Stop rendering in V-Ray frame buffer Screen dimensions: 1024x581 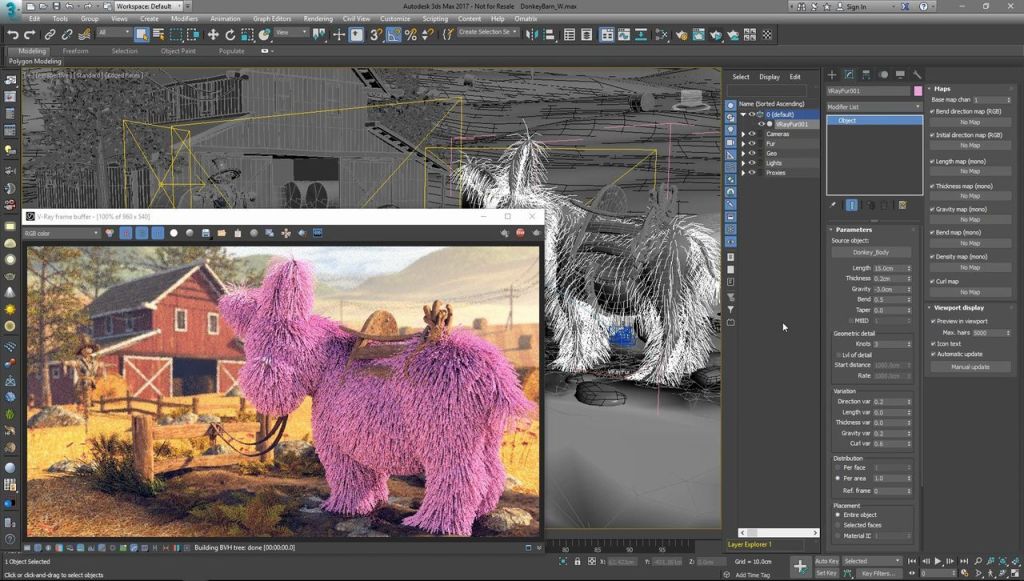(x=520, y=233)
